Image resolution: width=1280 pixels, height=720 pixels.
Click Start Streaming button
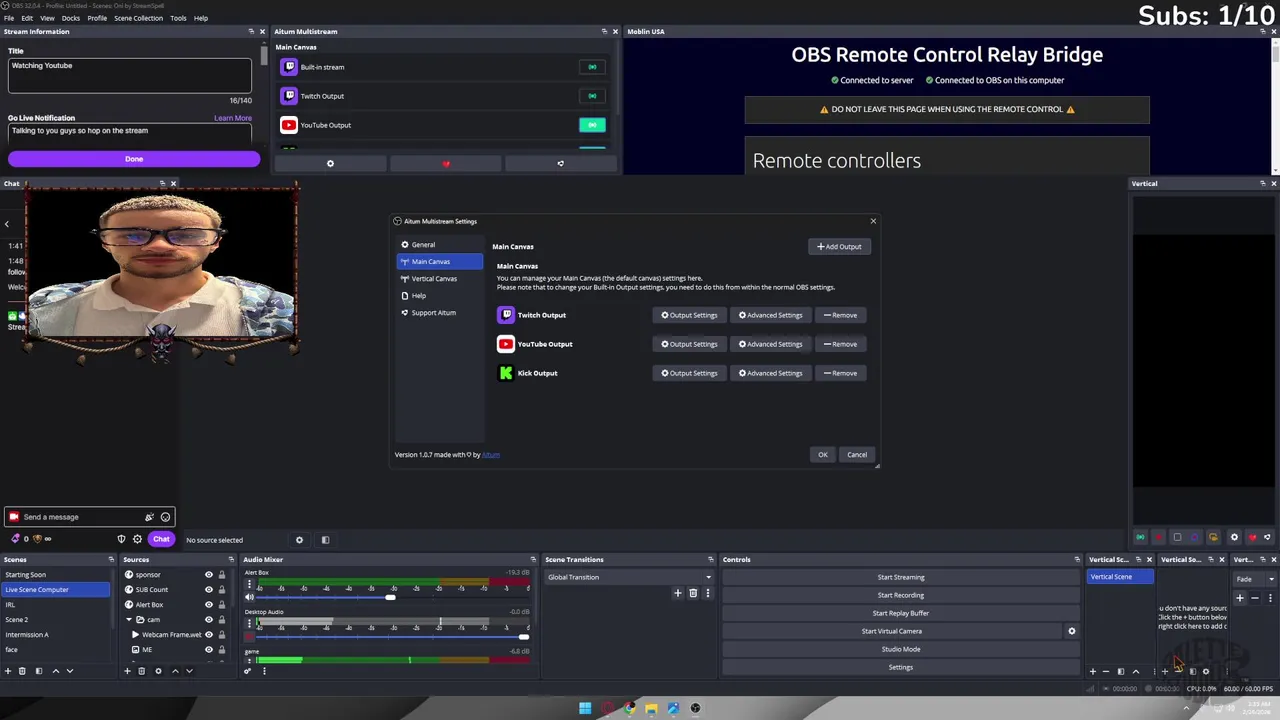tap(901, 577)
